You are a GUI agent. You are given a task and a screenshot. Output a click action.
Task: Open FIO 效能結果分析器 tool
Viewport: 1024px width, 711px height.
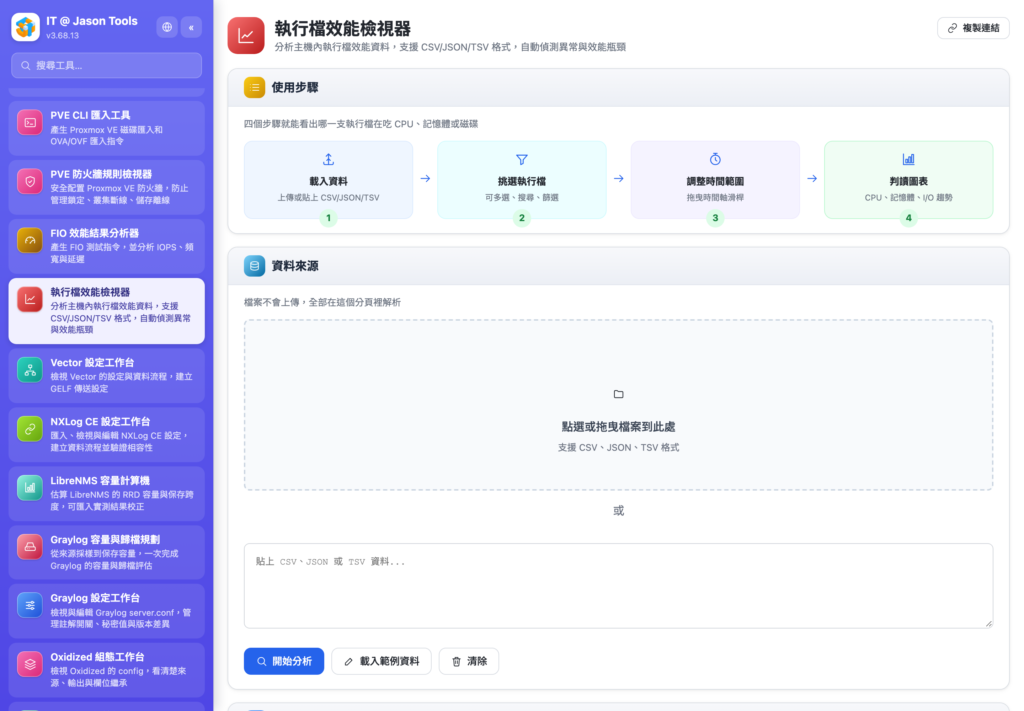[106, 245]
